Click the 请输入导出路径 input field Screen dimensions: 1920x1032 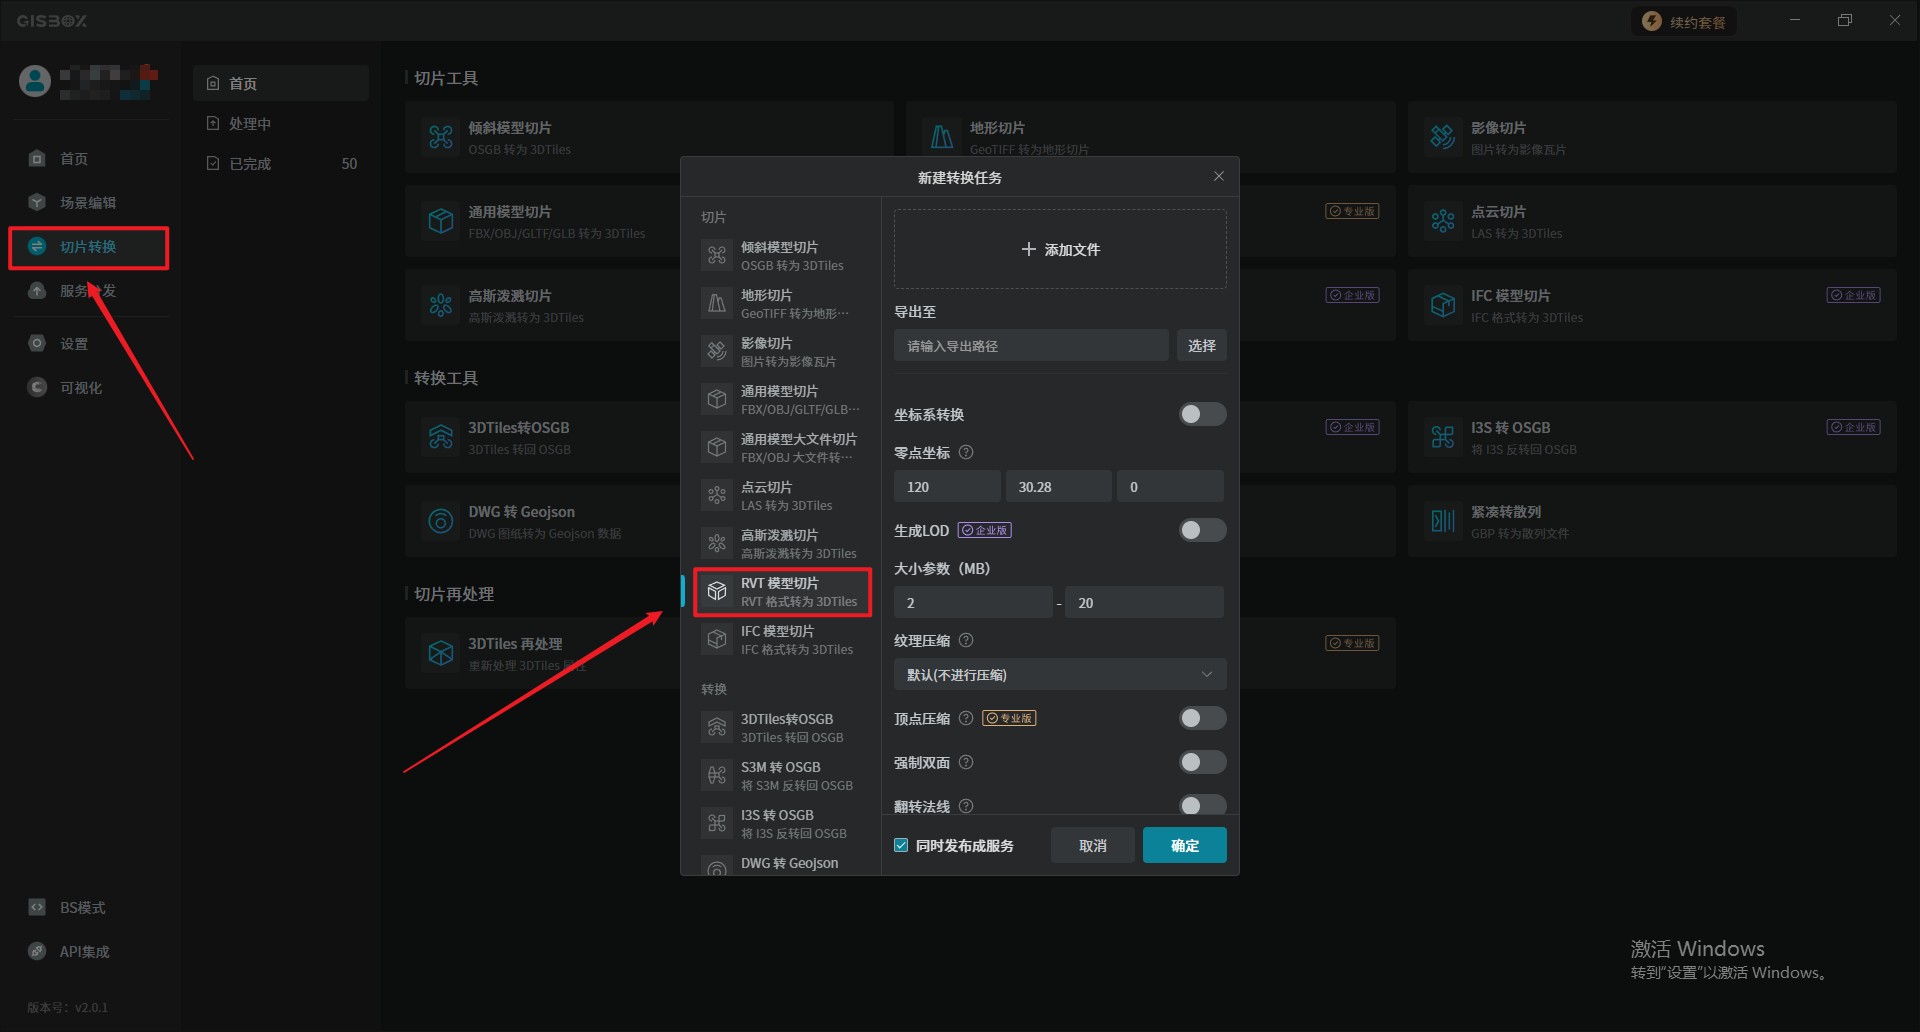pyautogui.click(x=1030, y=346)
